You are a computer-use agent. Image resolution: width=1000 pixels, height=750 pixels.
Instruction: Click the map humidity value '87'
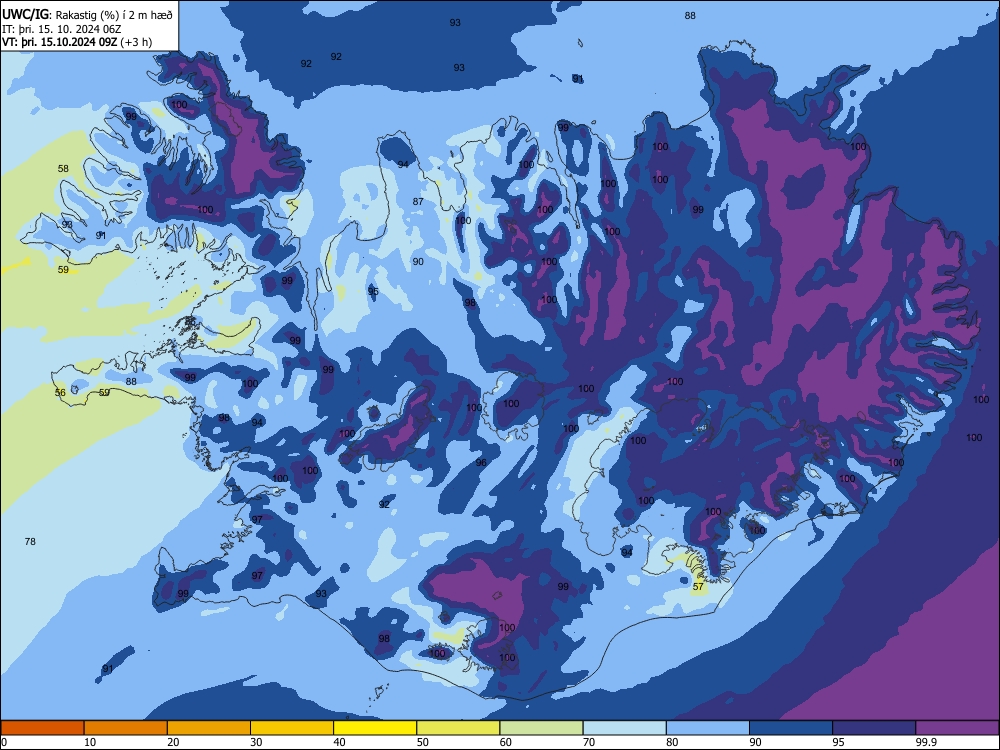(418, 202)
